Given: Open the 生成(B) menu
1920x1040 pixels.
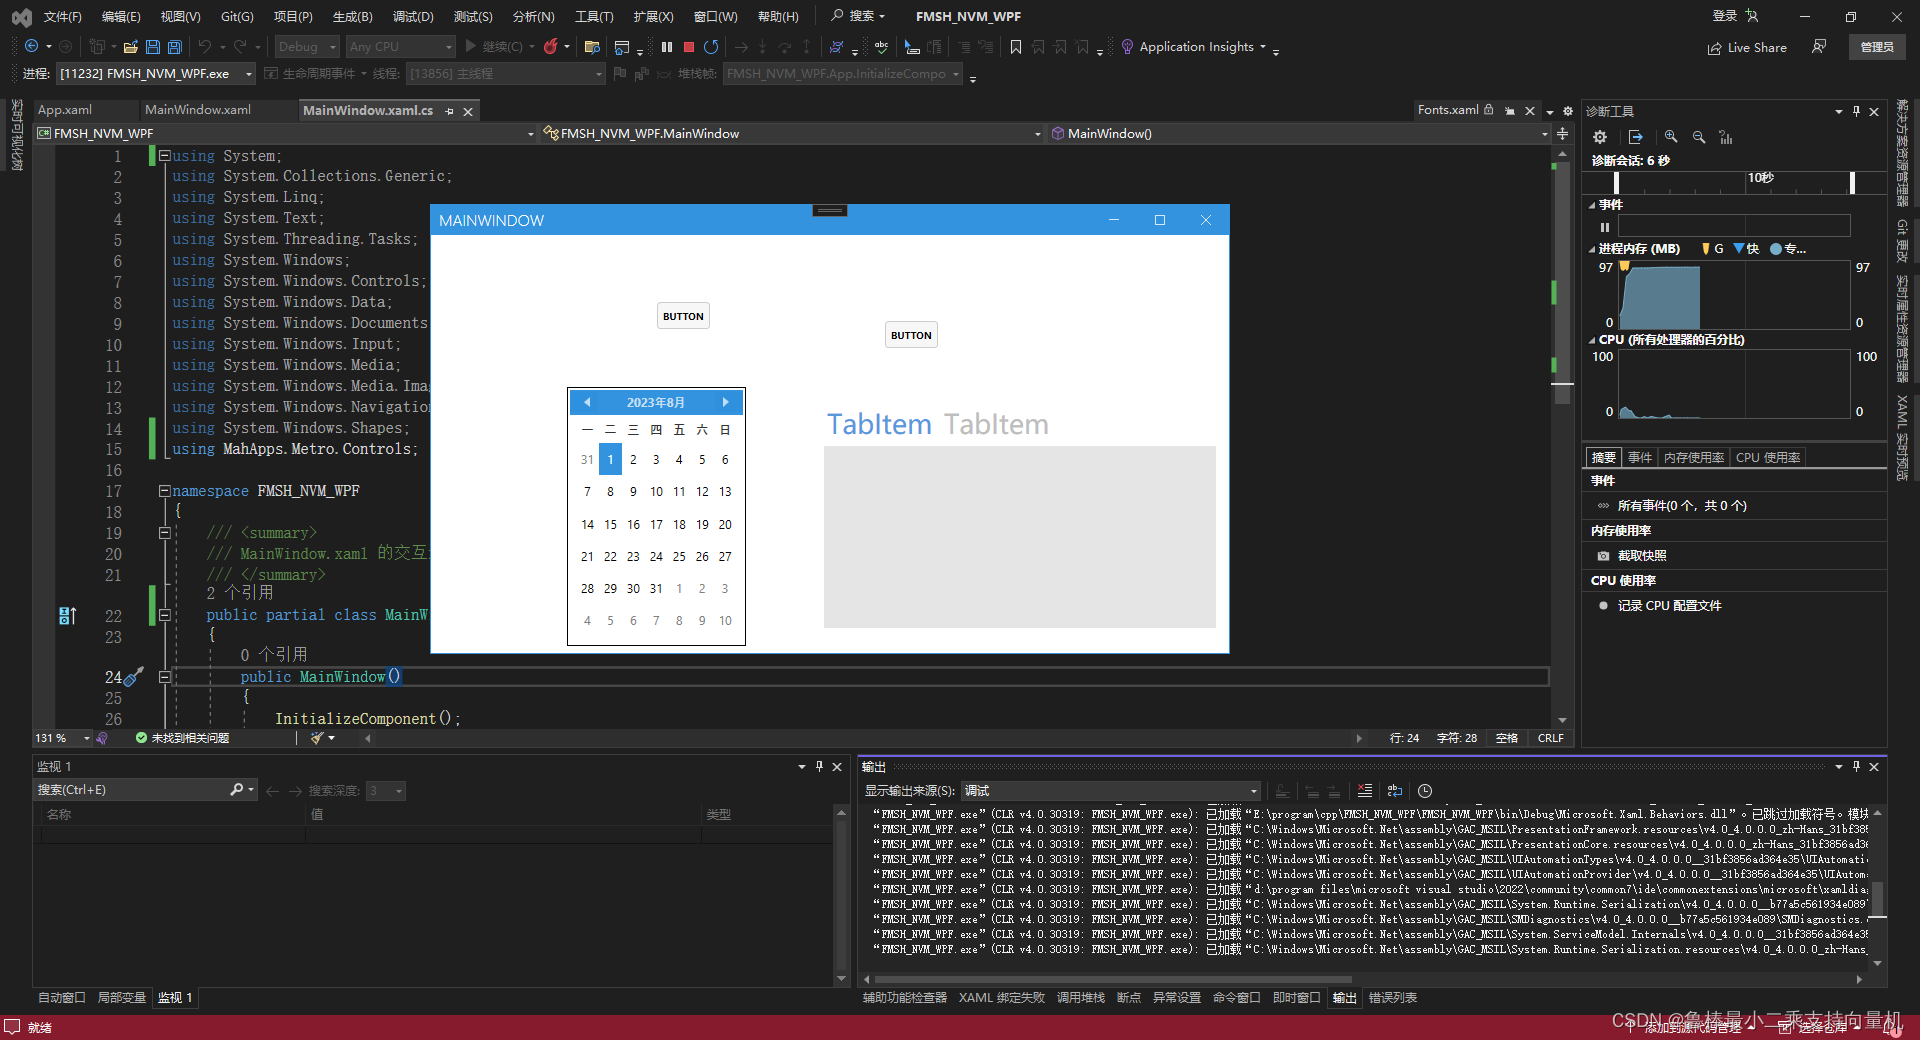Looking at the screenshot, I should (x=353, y=16).
